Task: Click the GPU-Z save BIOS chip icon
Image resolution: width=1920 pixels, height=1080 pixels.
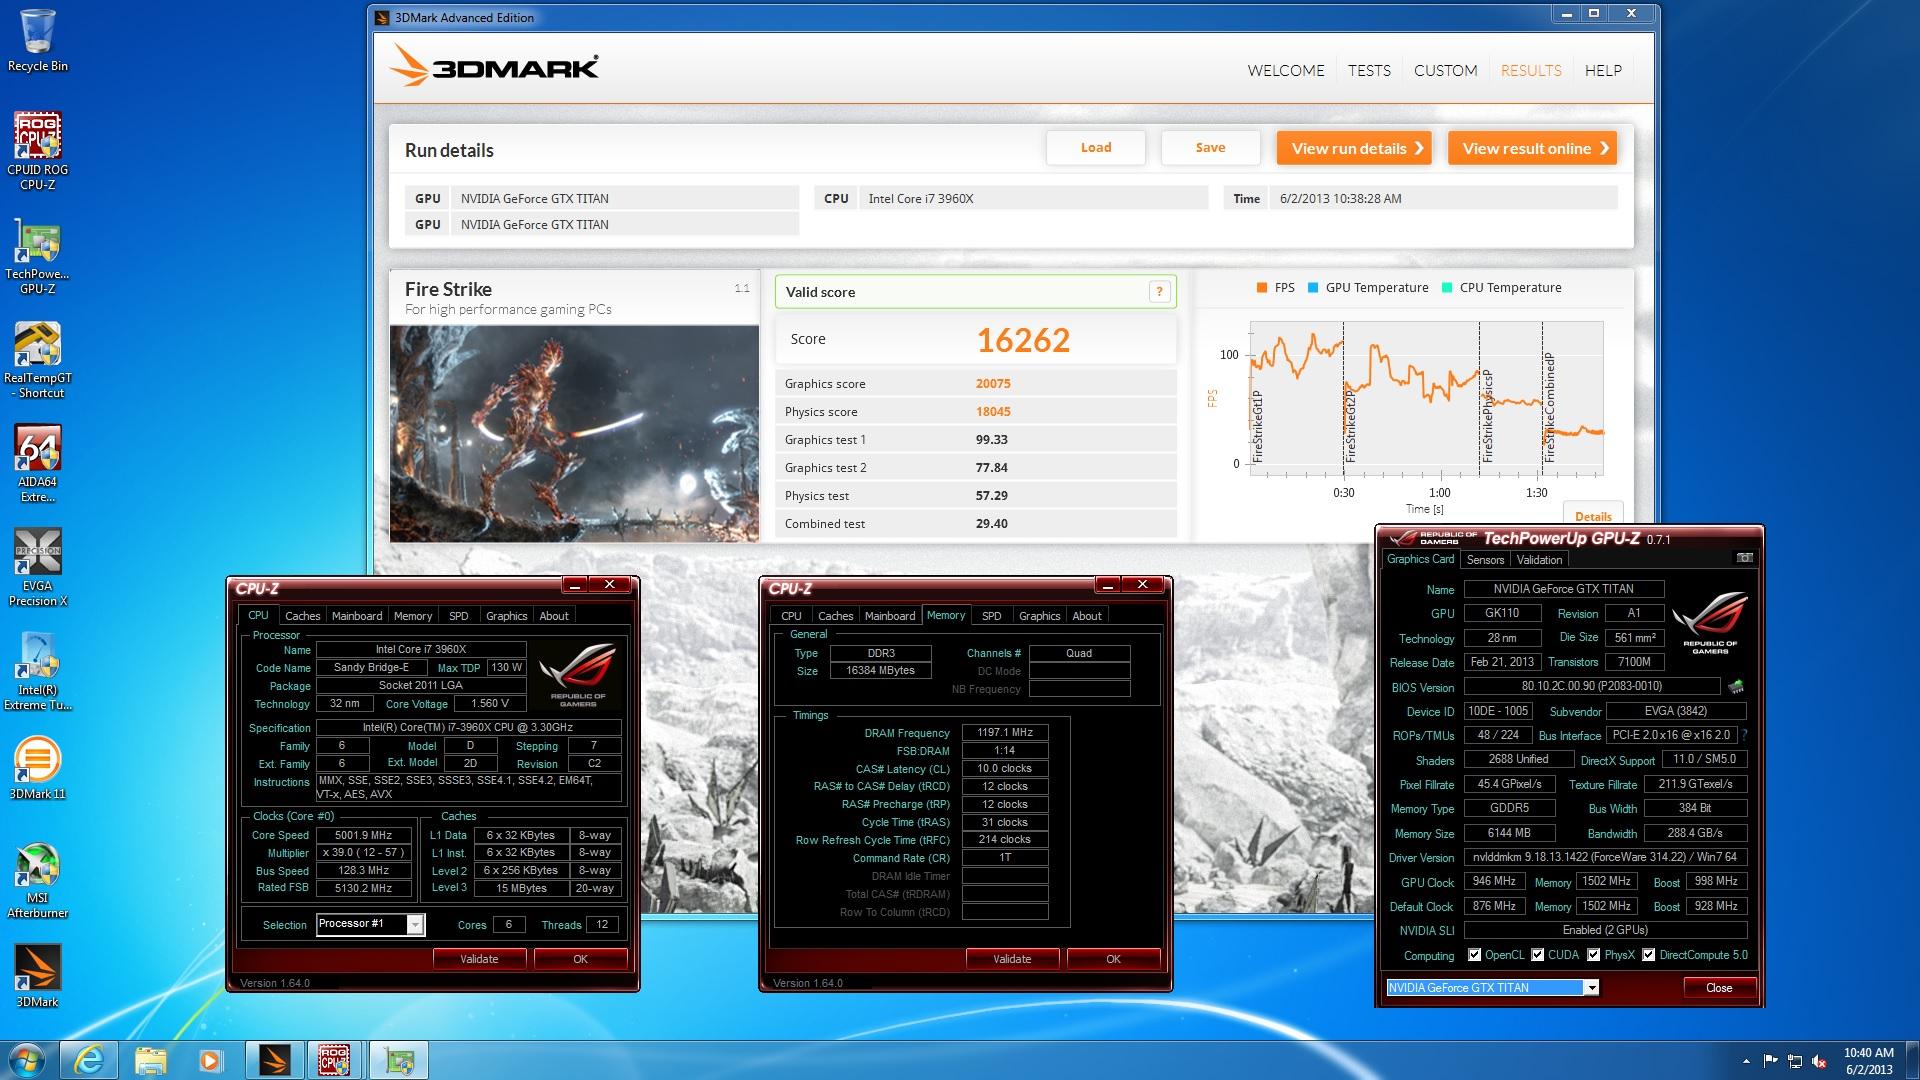Action: click(x=1736, y=687)
